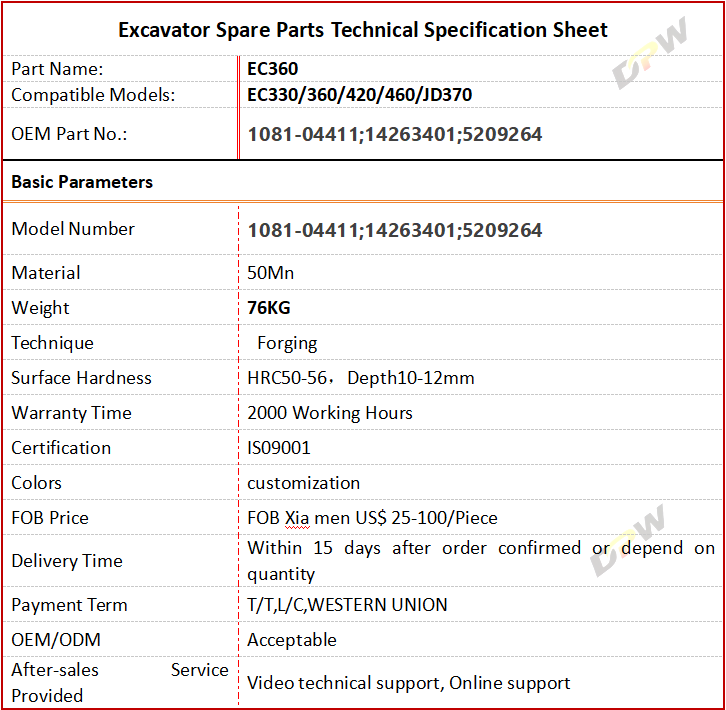The image size is (726, 710).
Task: Select the 'Warranty Time' label
Action: pyautogui.click(x=72, y=414)
